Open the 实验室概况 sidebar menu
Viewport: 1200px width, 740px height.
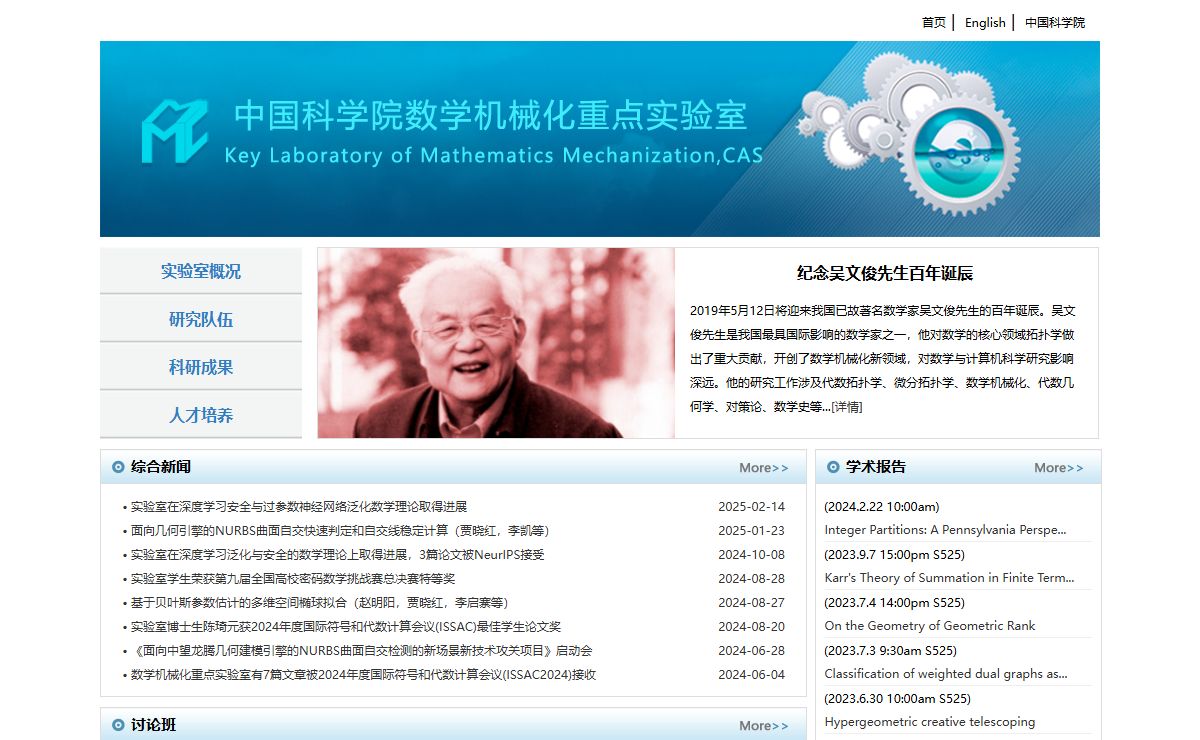point(201,271)
